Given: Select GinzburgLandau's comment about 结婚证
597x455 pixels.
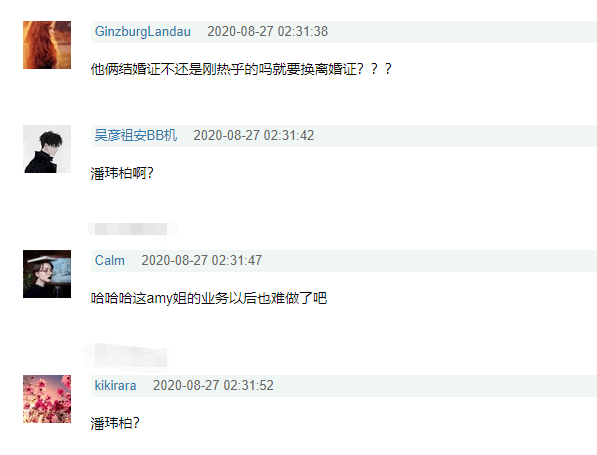Looking at the screenshot, I should tap(241, 69).
